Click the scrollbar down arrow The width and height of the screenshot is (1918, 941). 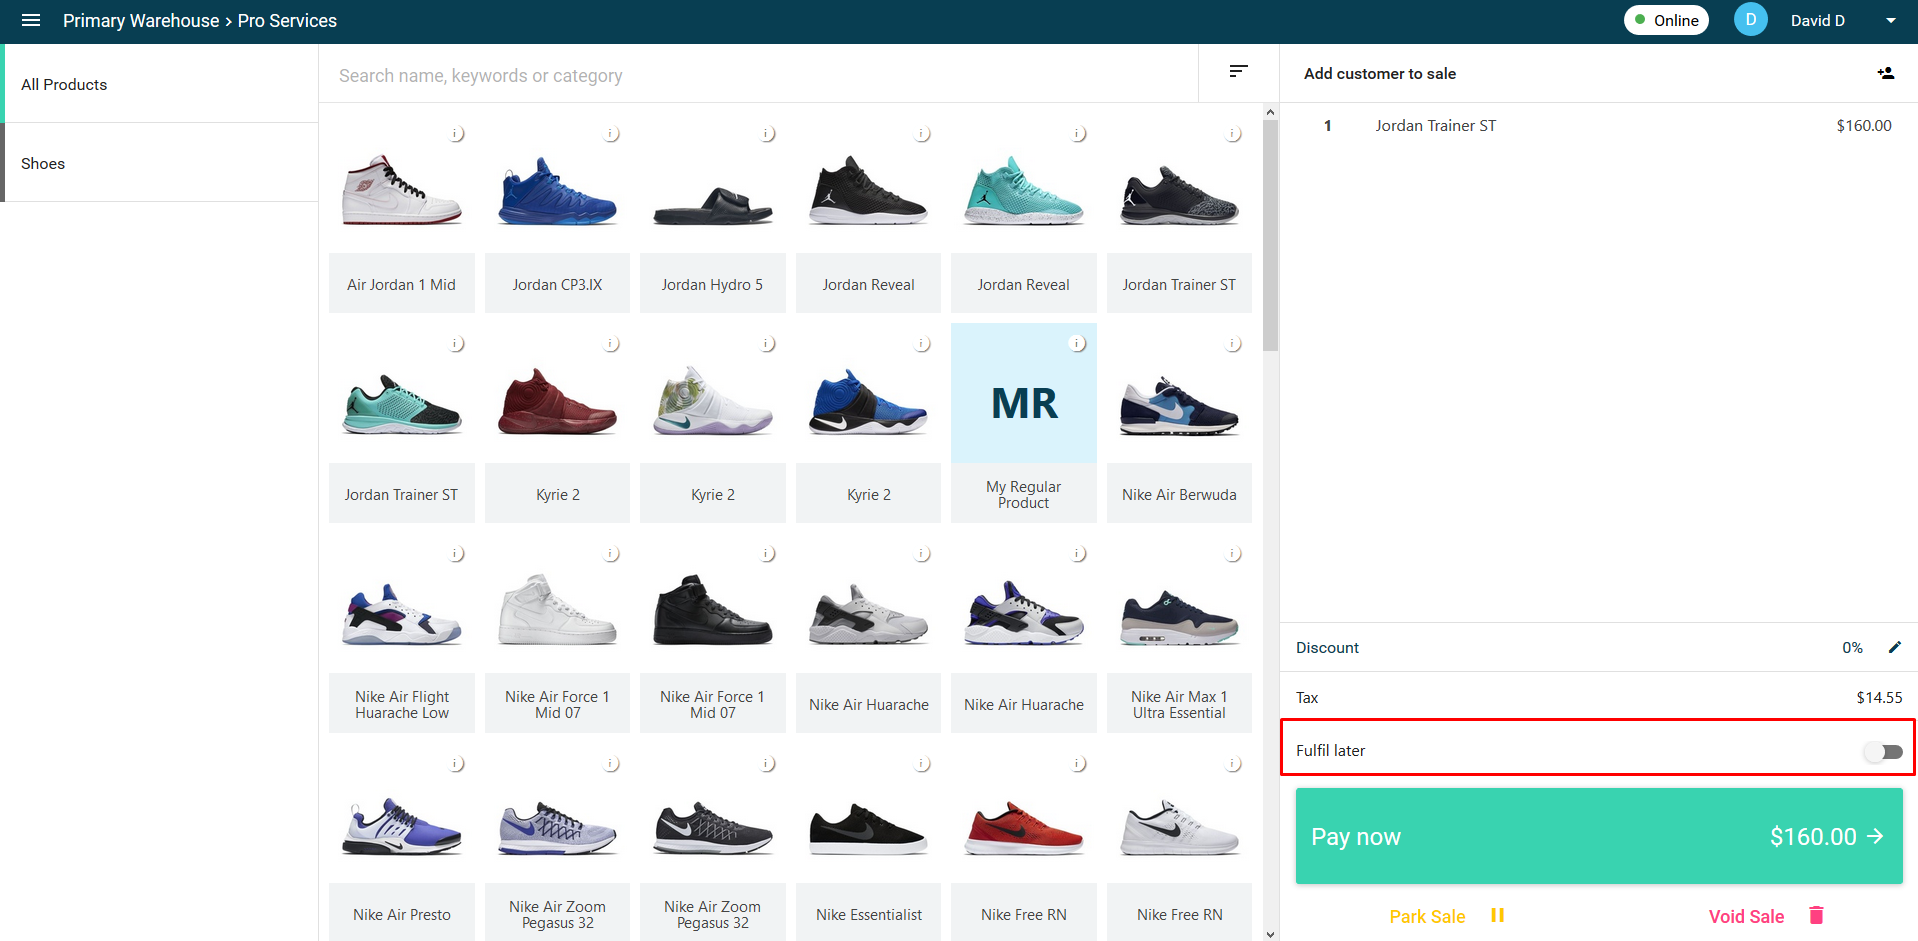click(x=1270, y=934)
